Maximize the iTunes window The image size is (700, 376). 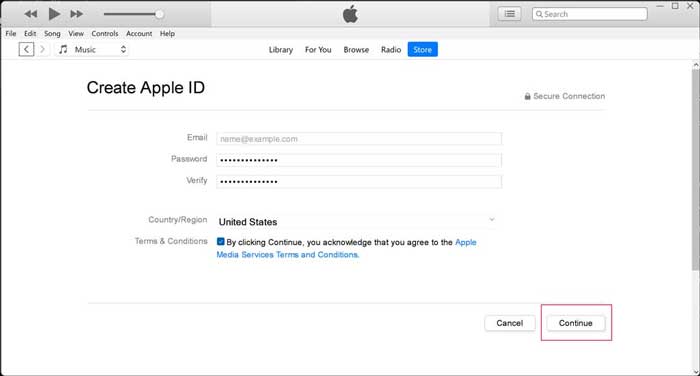(675, 6)
